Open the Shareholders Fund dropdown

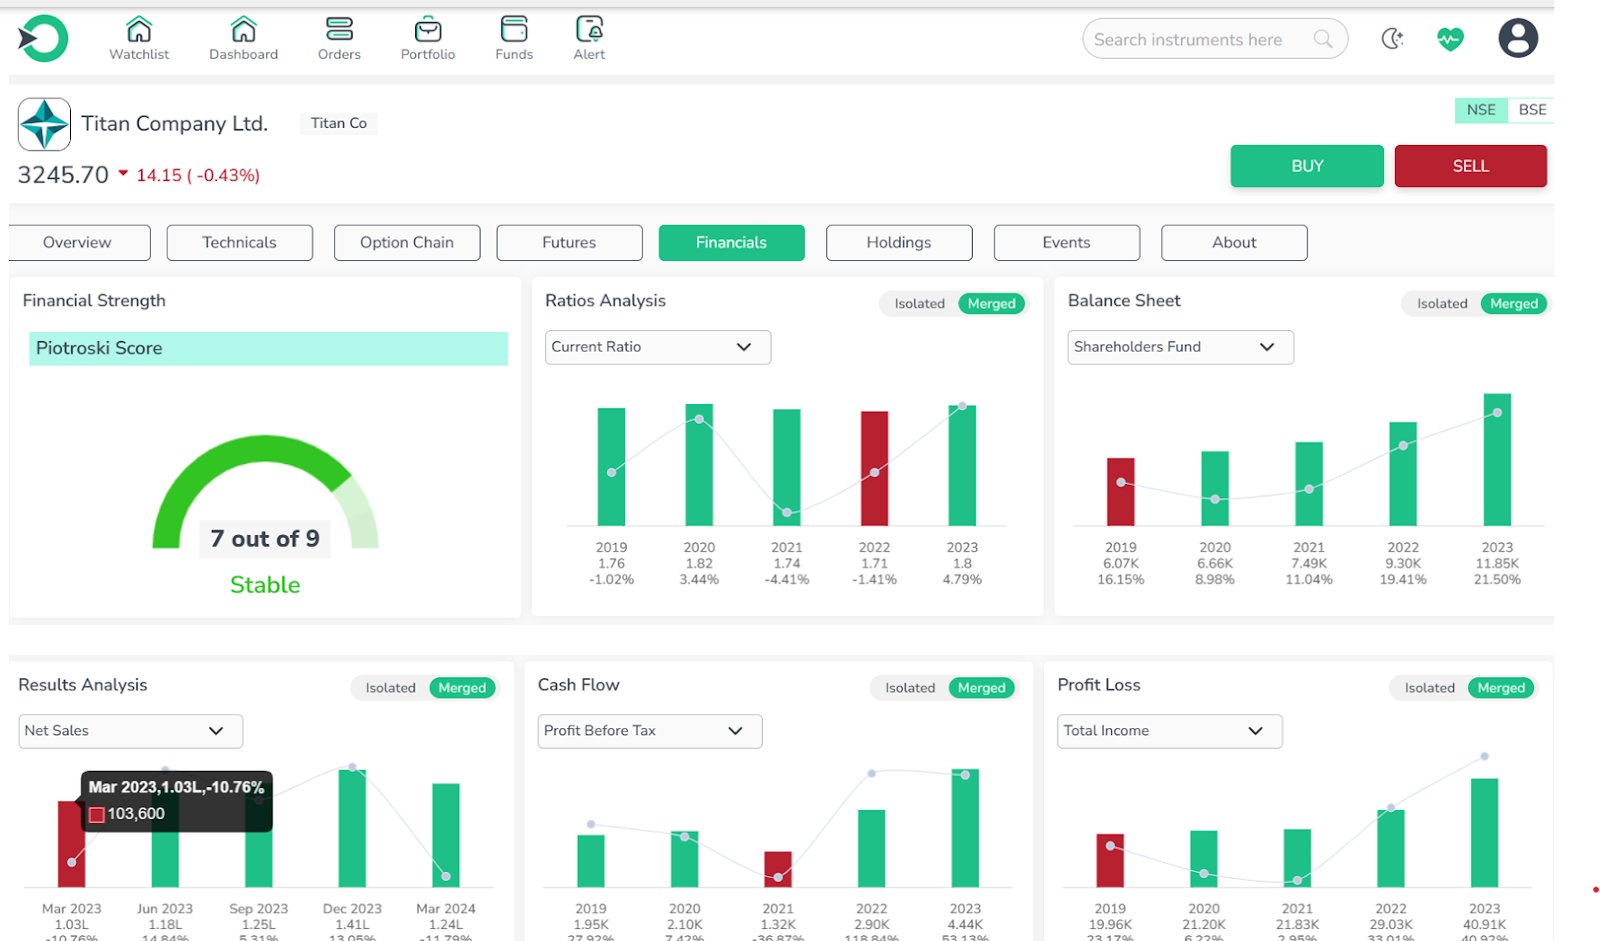[1180, 347]
